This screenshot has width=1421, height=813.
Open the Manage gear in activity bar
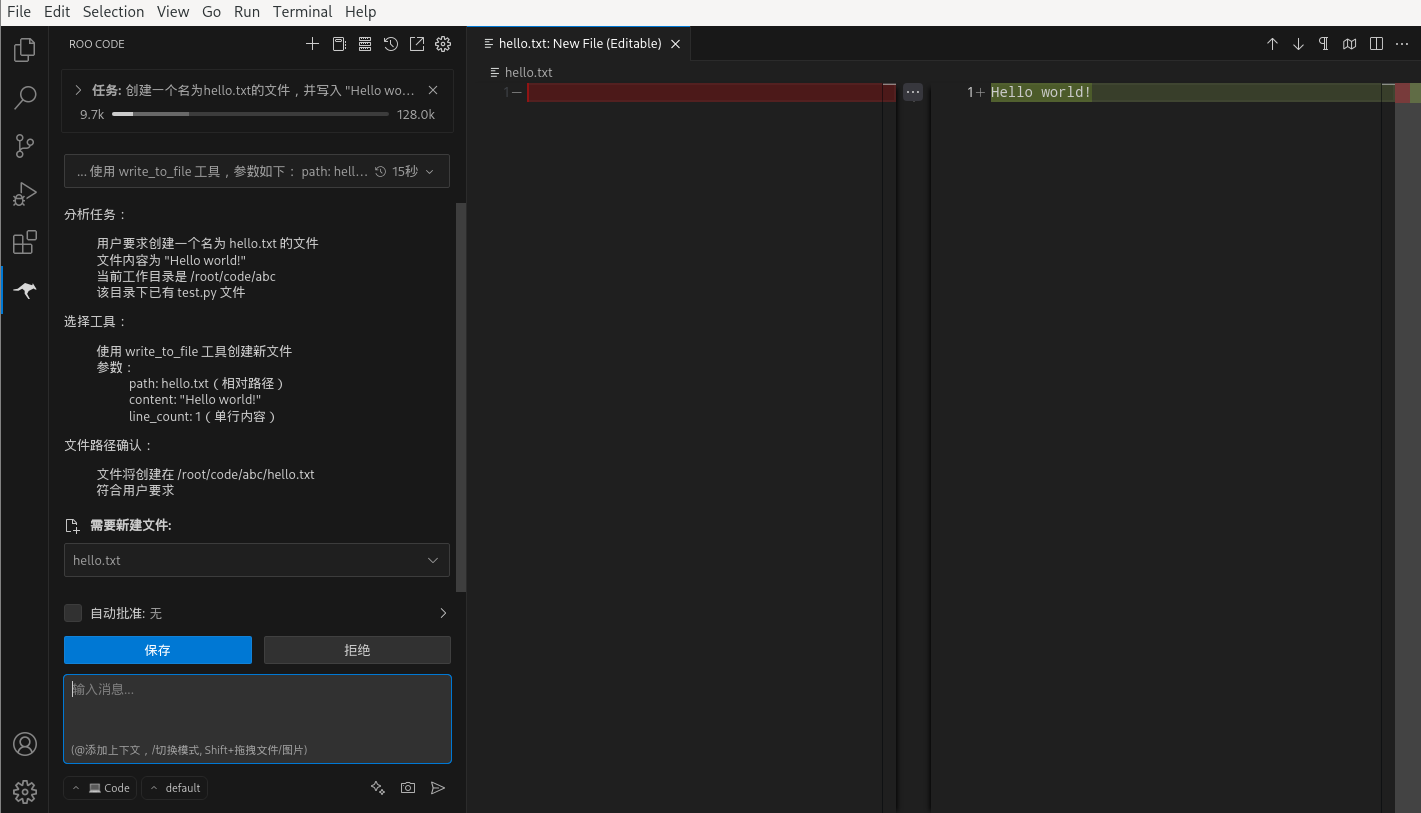(x=25, y=792)
